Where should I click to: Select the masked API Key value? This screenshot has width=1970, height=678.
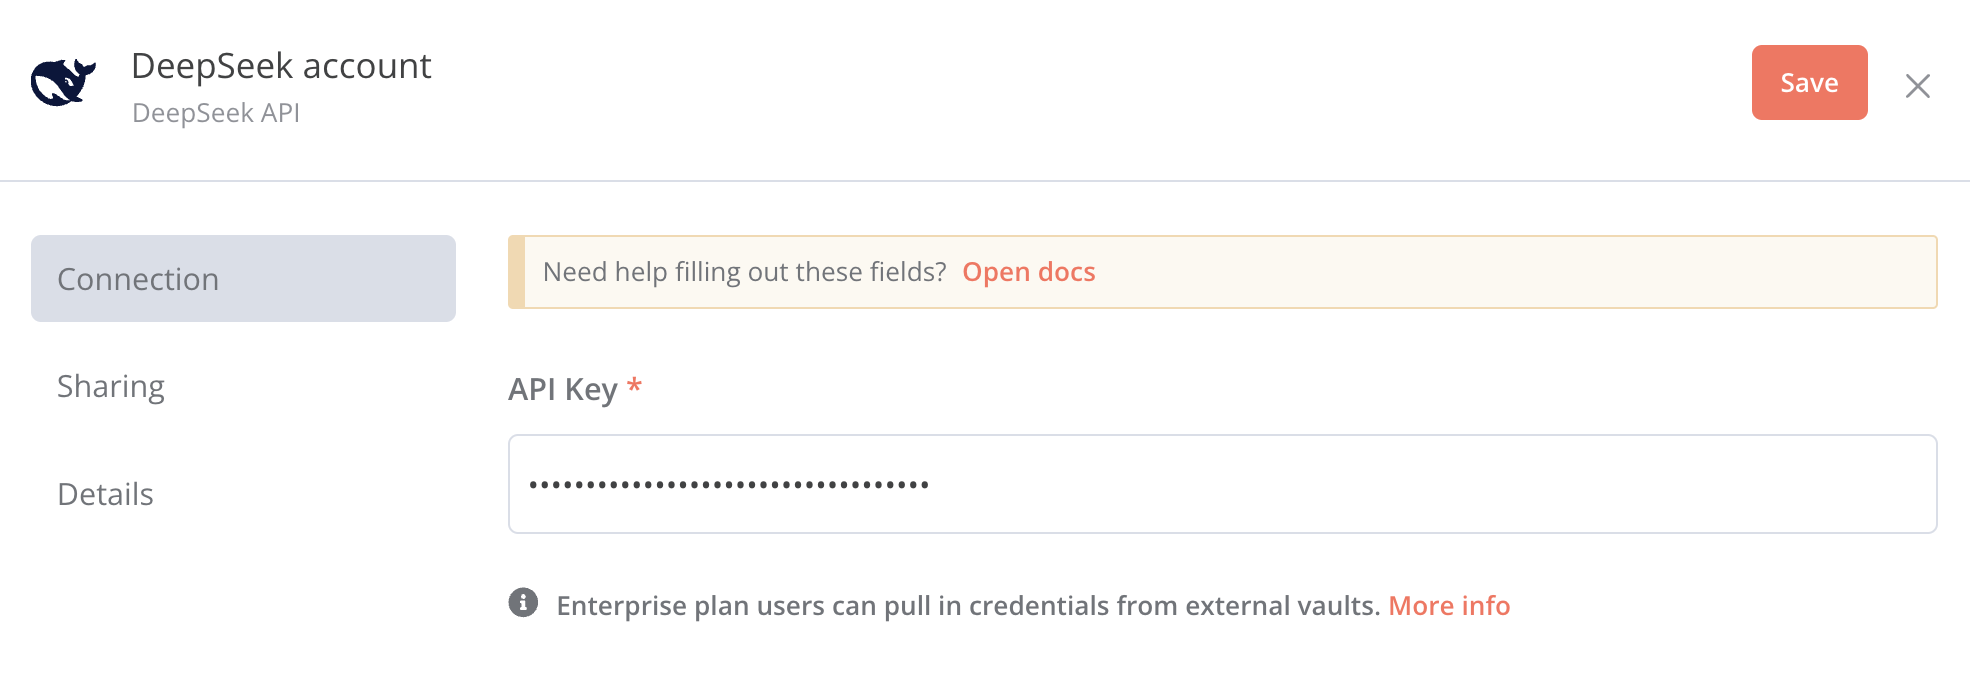click(729, 483)
